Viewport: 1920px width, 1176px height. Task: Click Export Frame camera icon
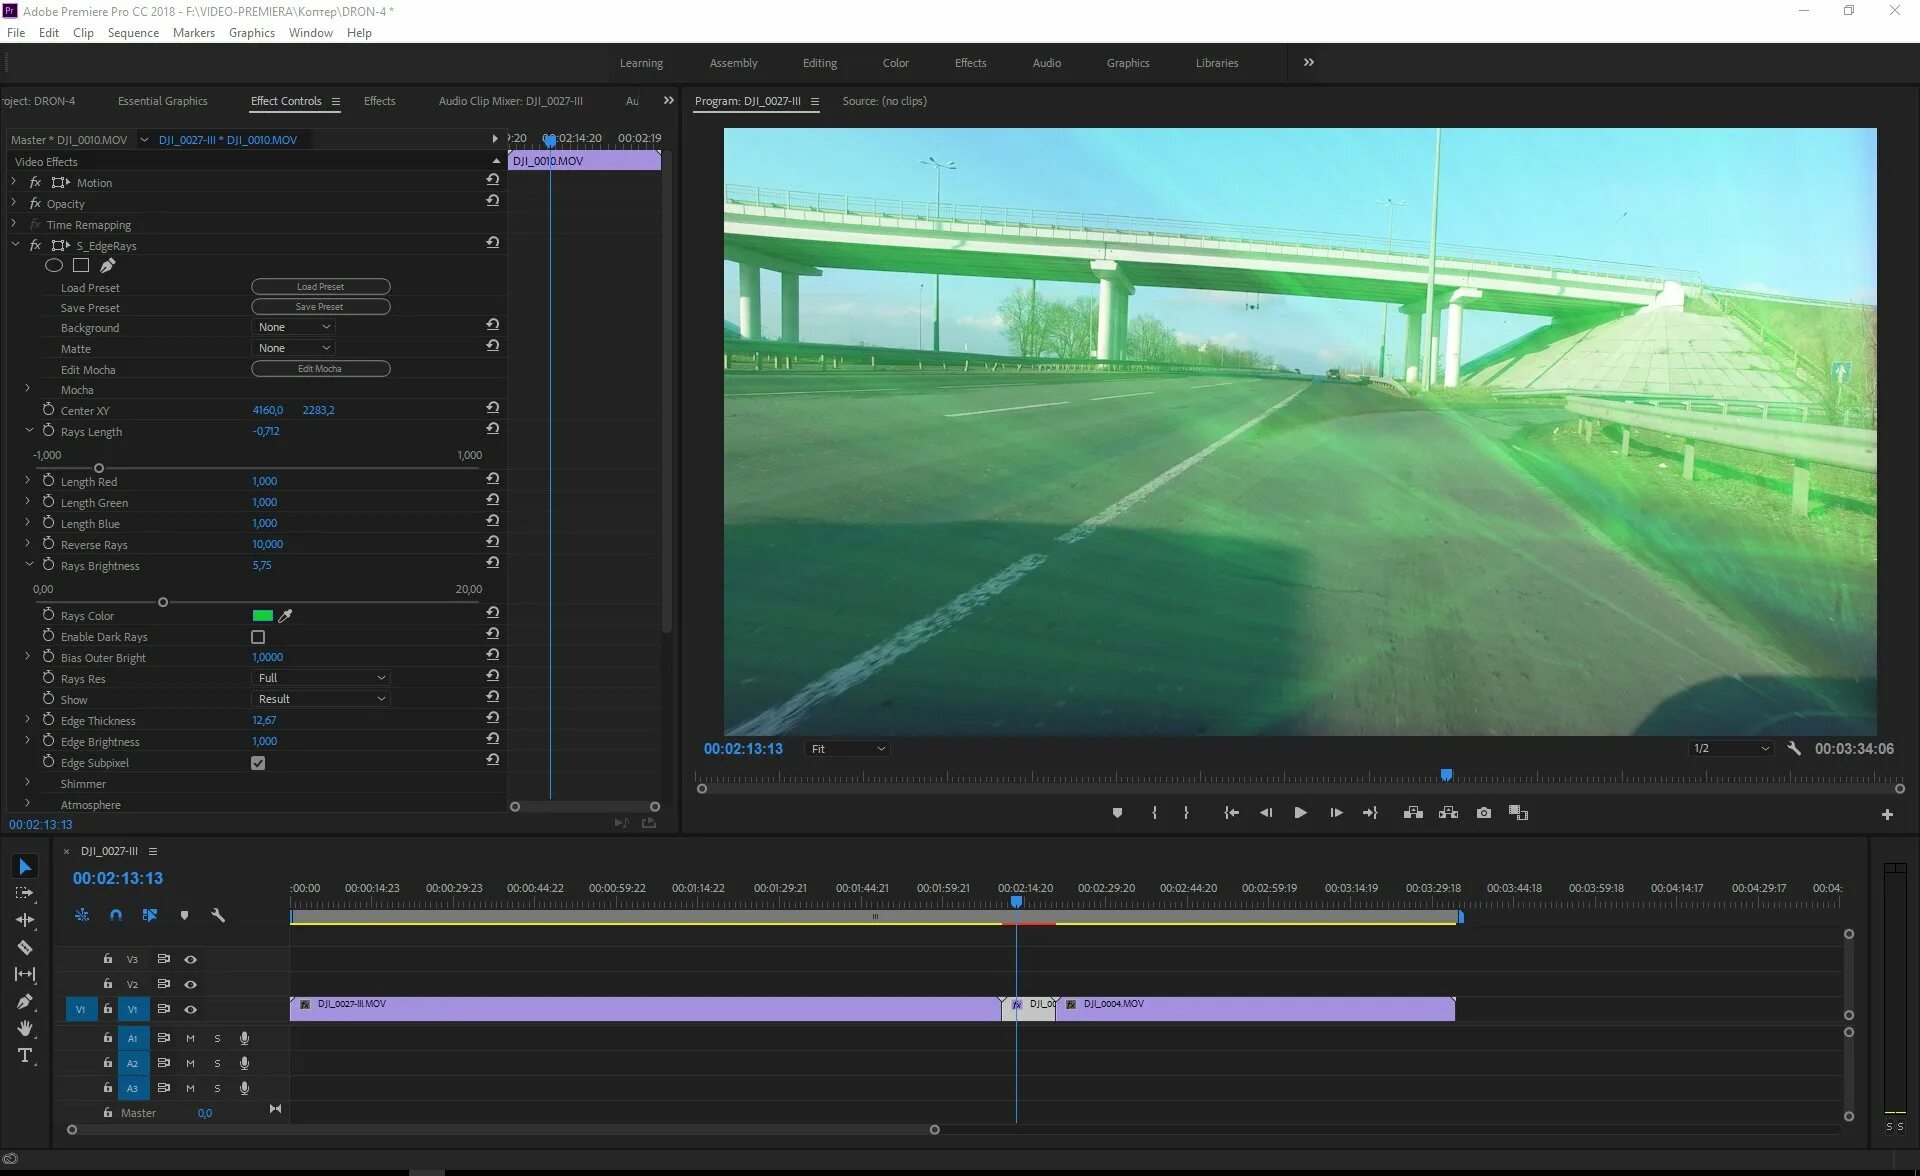1483,813
